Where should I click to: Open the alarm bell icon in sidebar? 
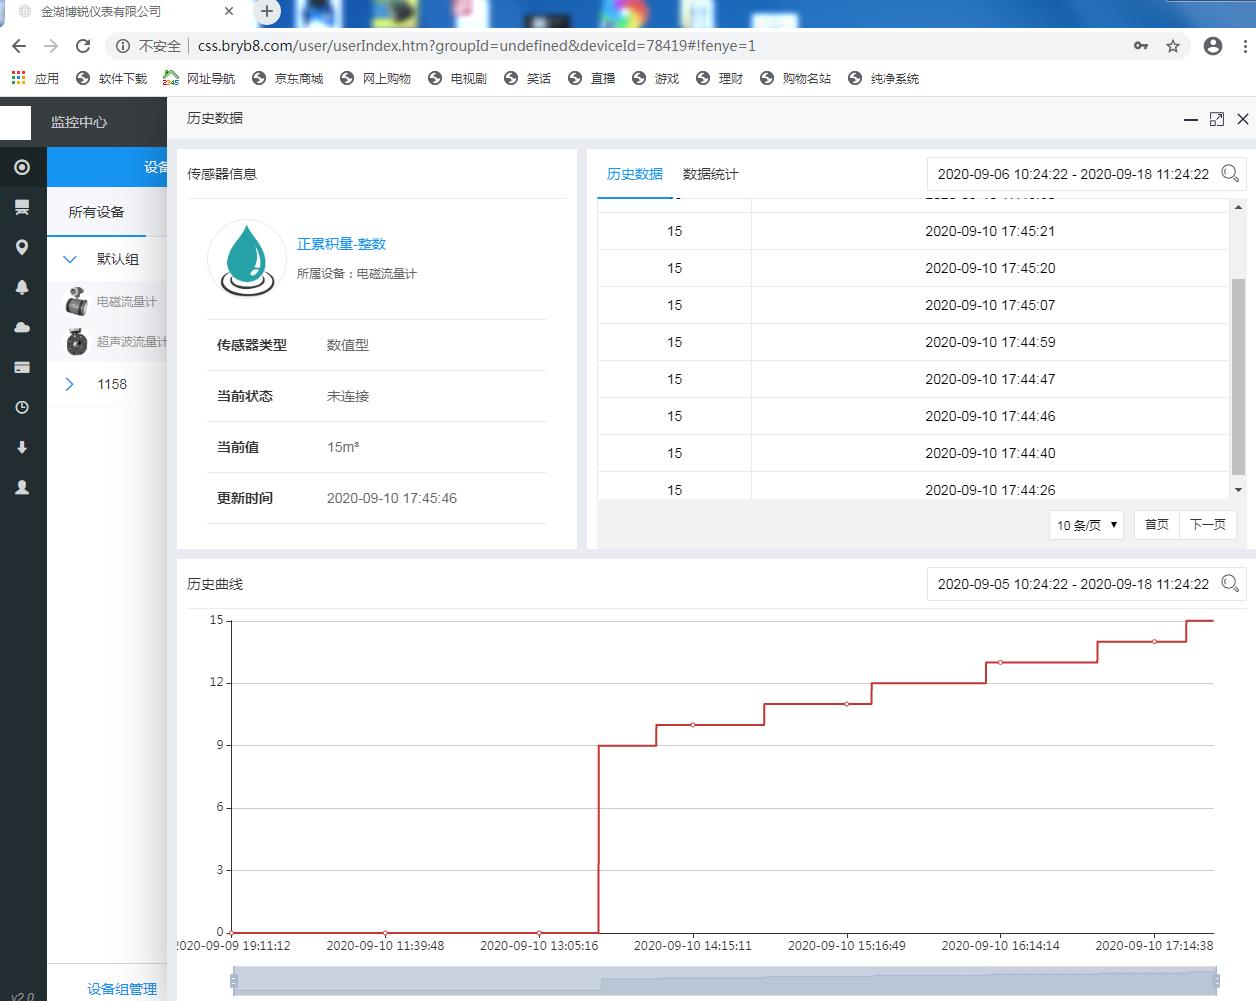22,287
